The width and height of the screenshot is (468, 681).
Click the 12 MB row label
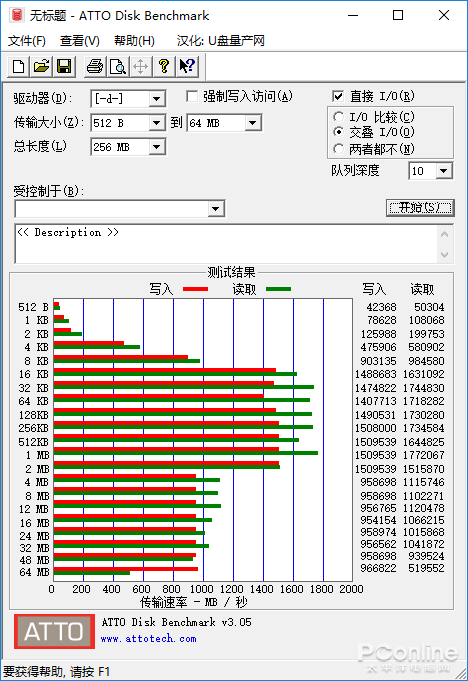tap(33, 509)
